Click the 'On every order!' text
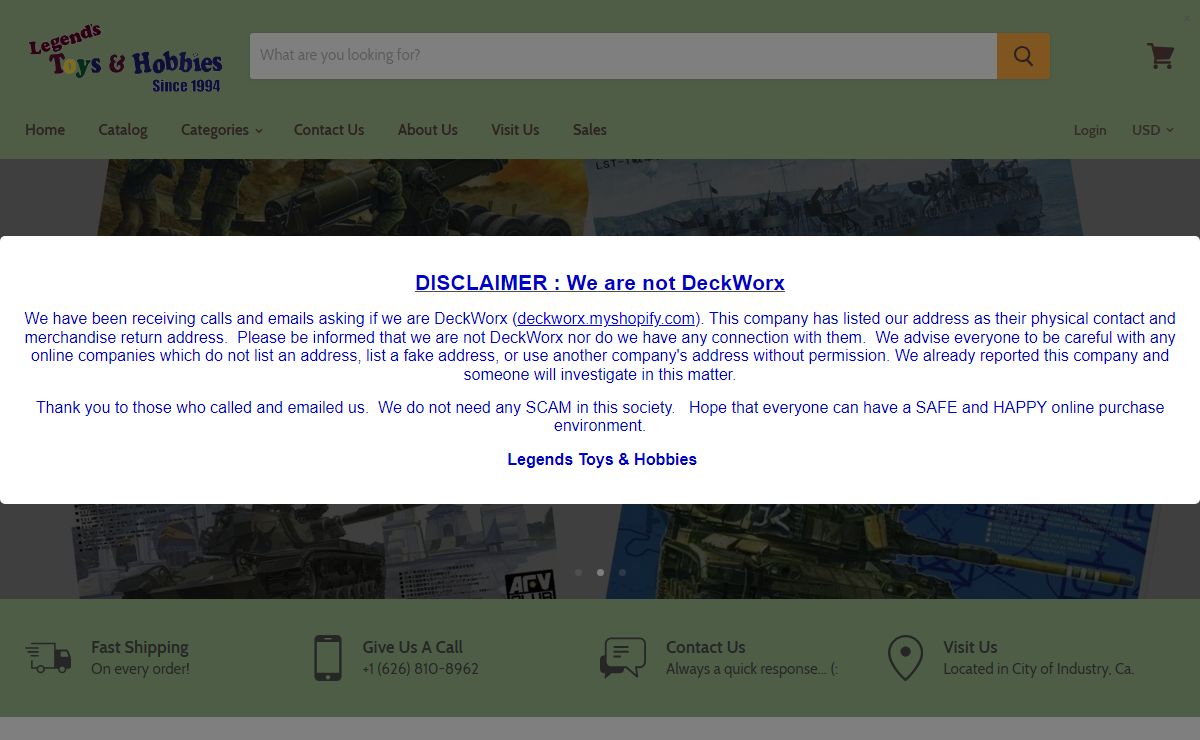The image size is (1200, 740). (x=140, y=669)
